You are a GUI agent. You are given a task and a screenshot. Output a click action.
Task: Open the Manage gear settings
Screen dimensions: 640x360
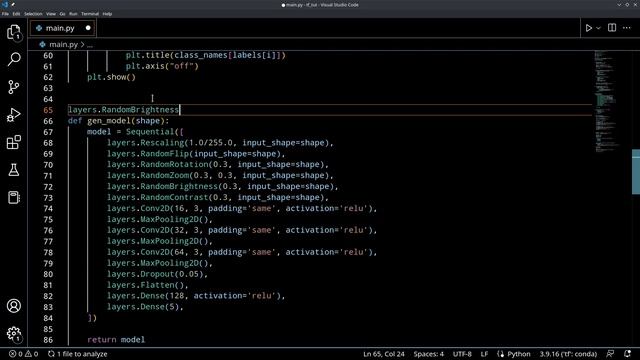14,334
